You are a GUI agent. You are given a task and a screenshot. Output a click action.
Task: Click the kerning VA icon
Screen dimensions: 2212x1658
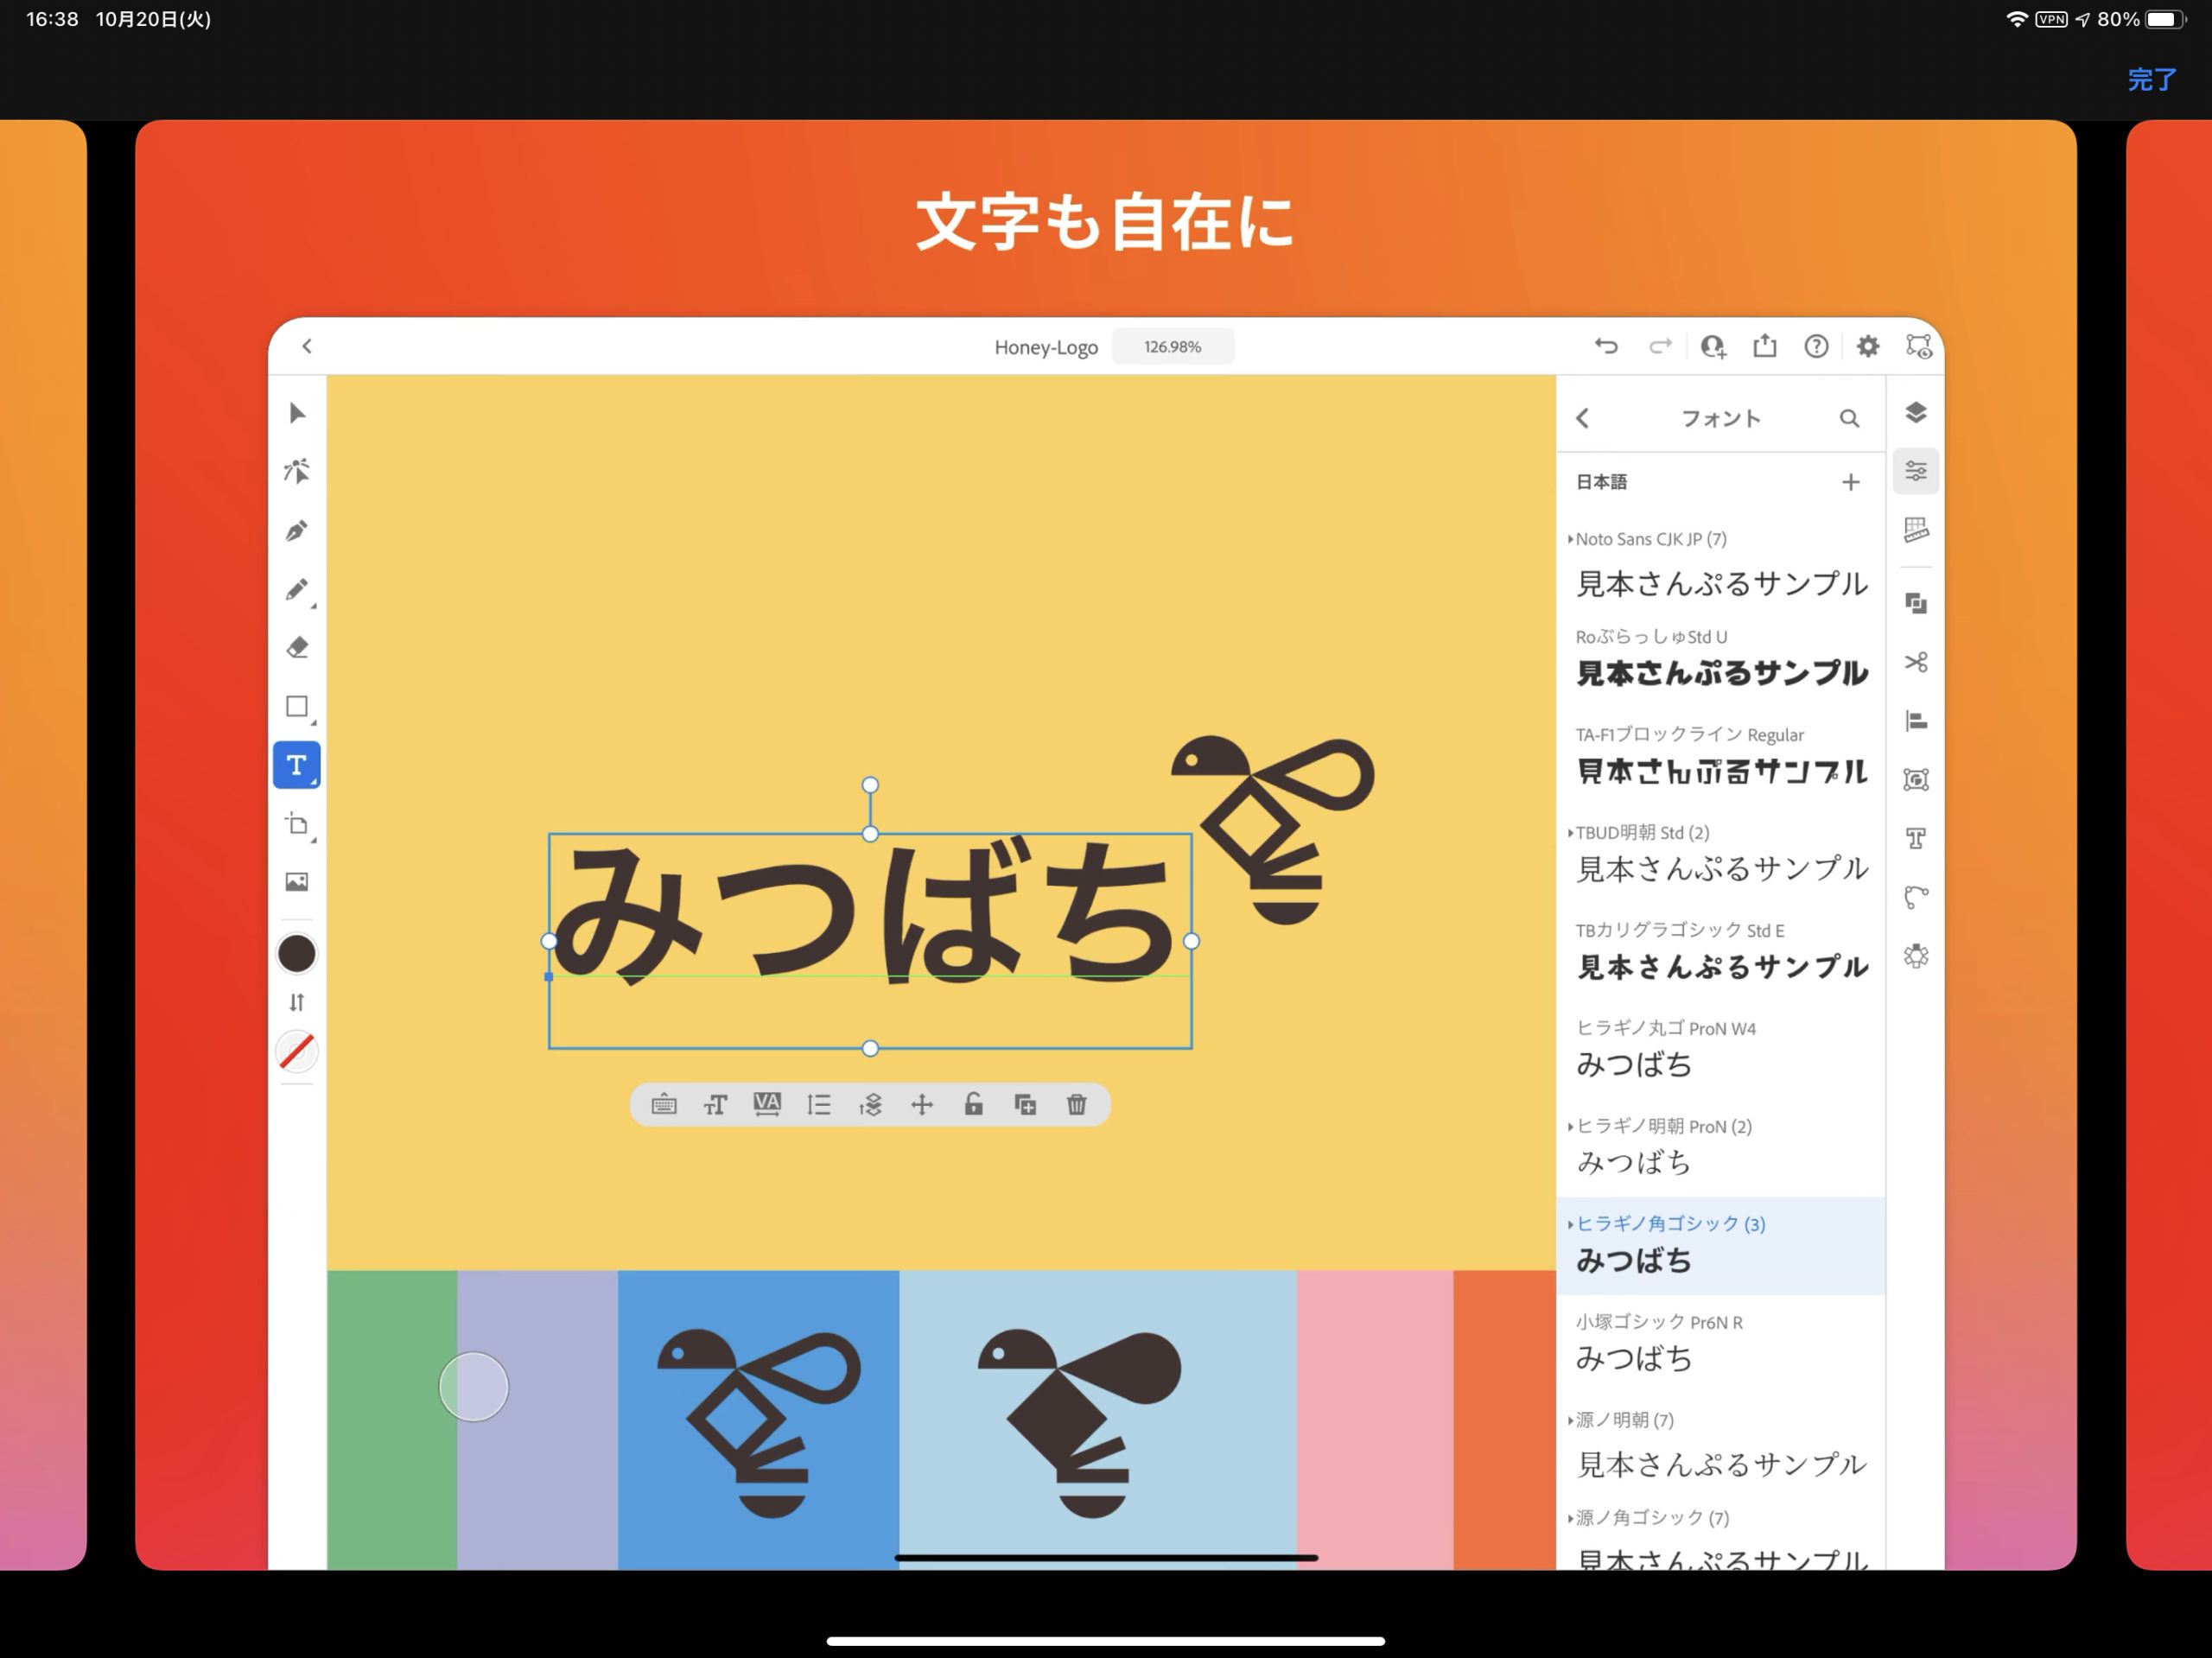(x=767, y=1105)
